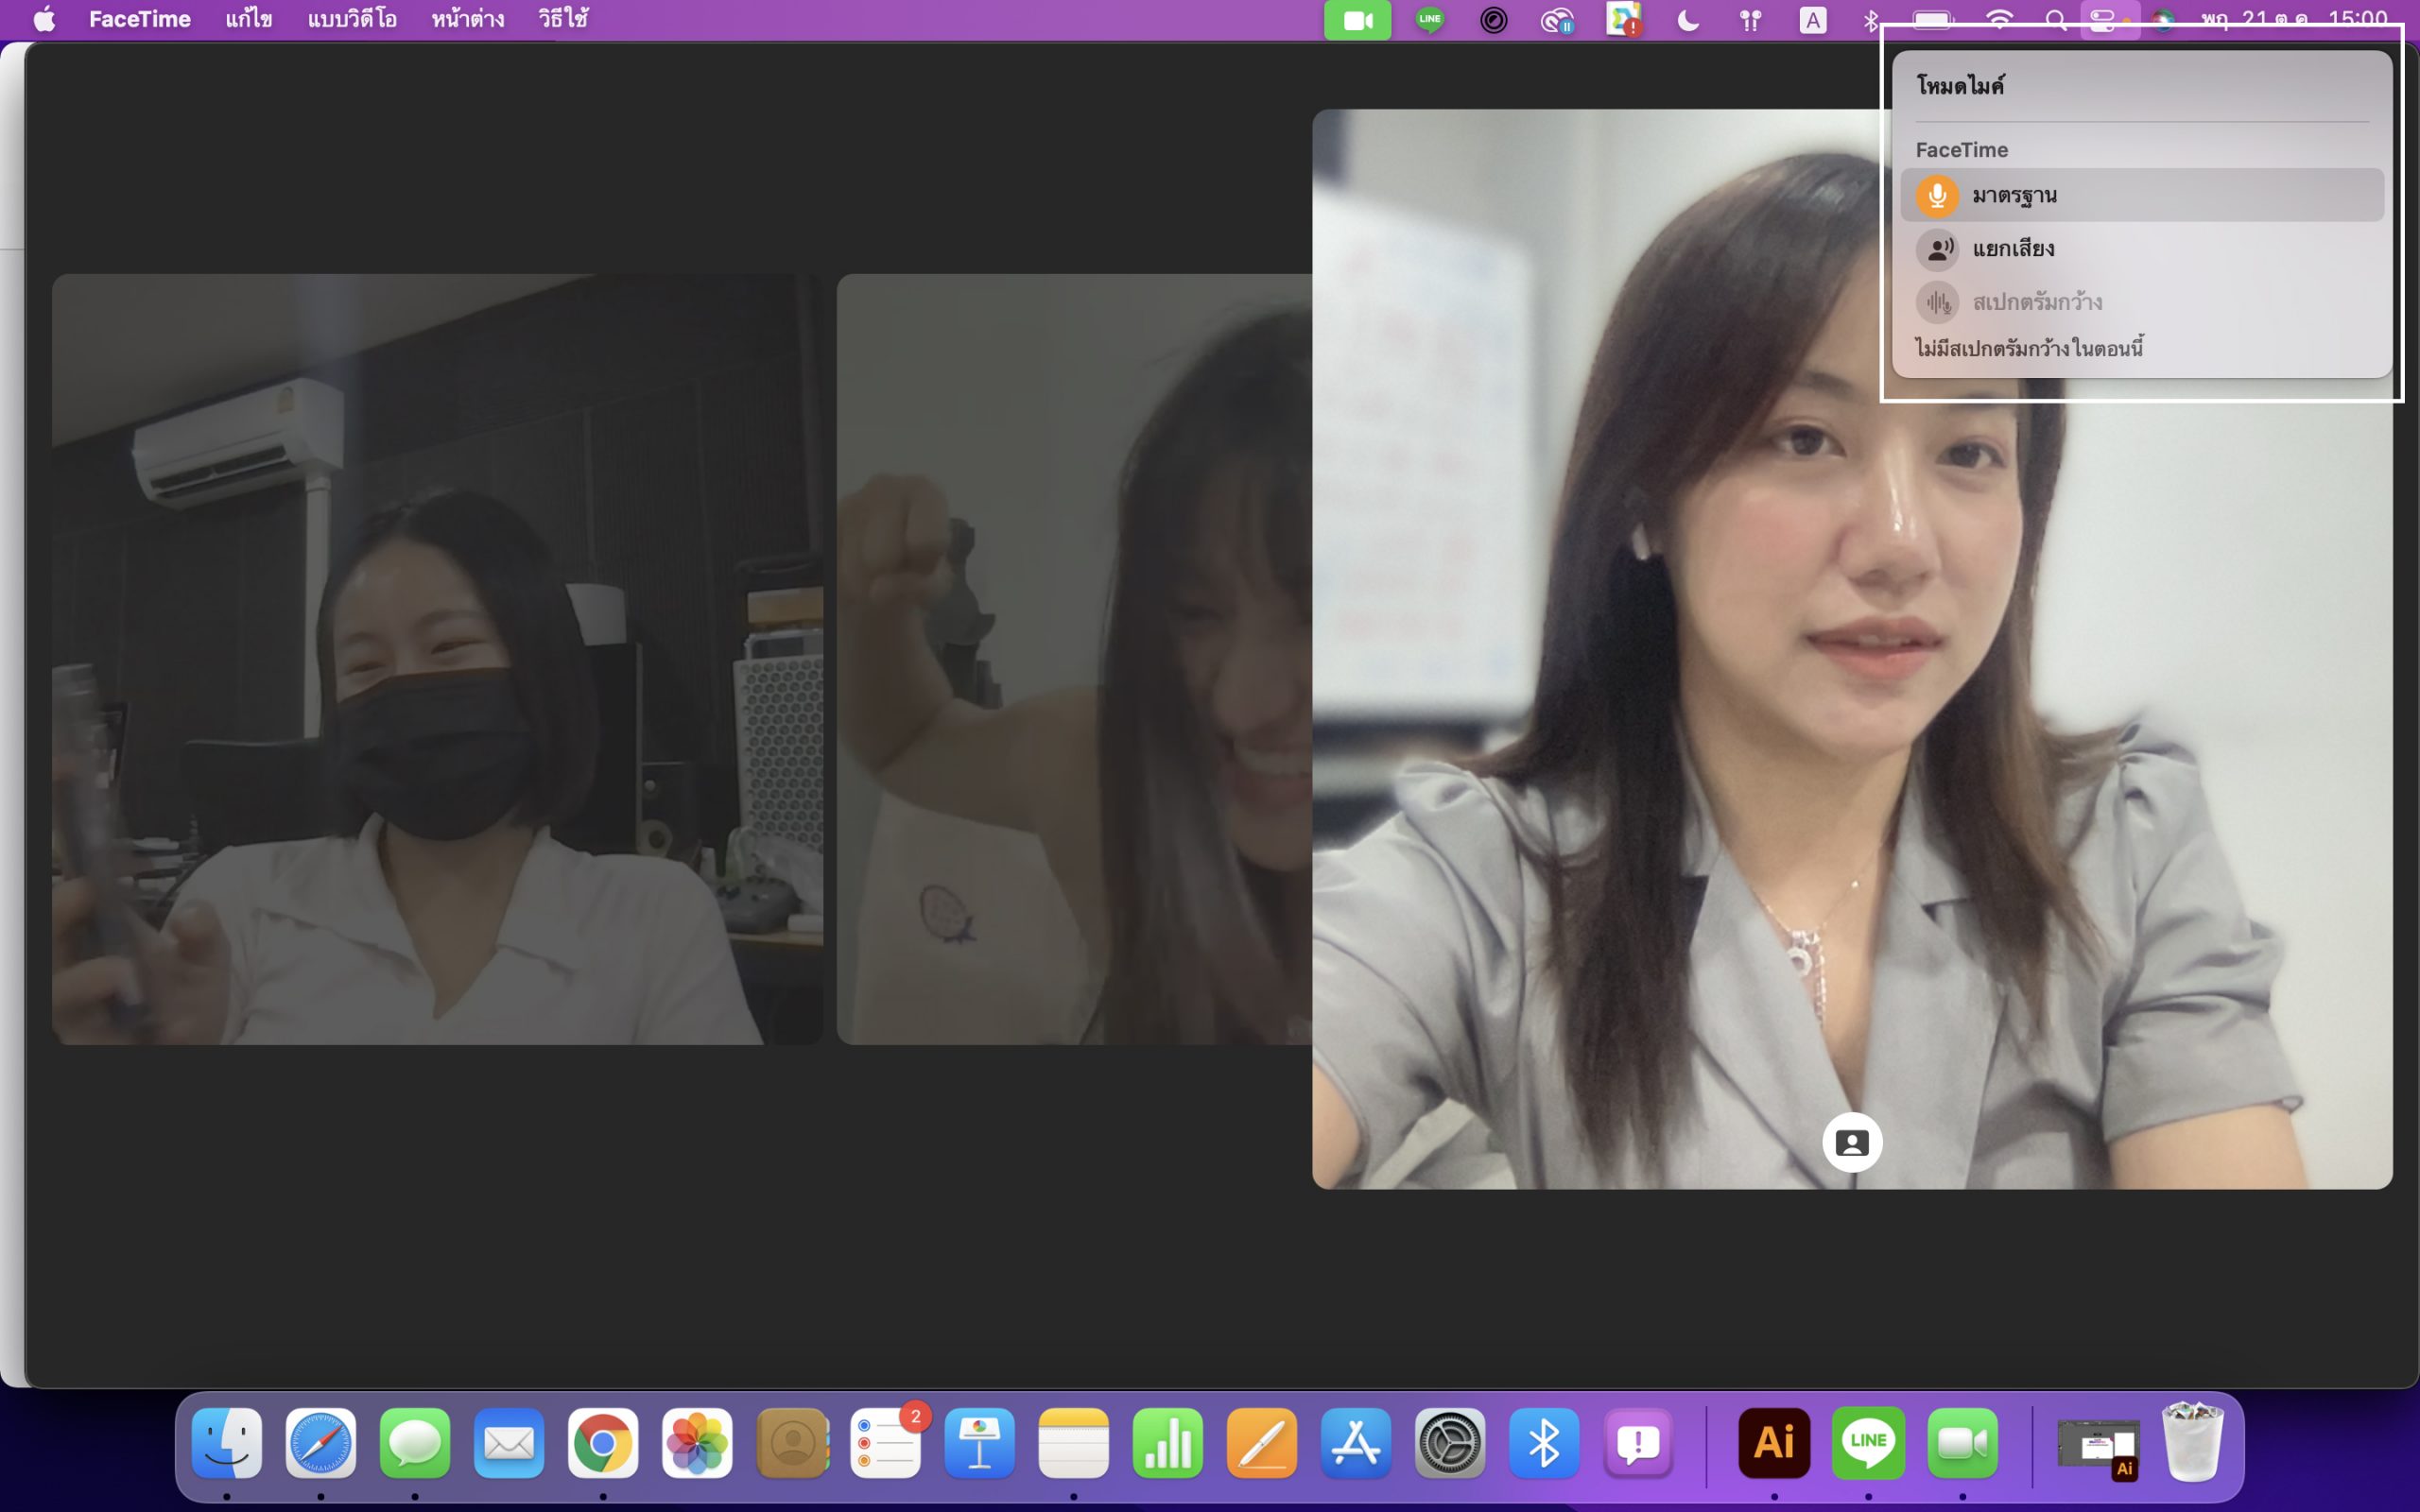The image size is (2420, 1512).
Task: Open Spotlight search magnifier
Action: coord(2056,20)
